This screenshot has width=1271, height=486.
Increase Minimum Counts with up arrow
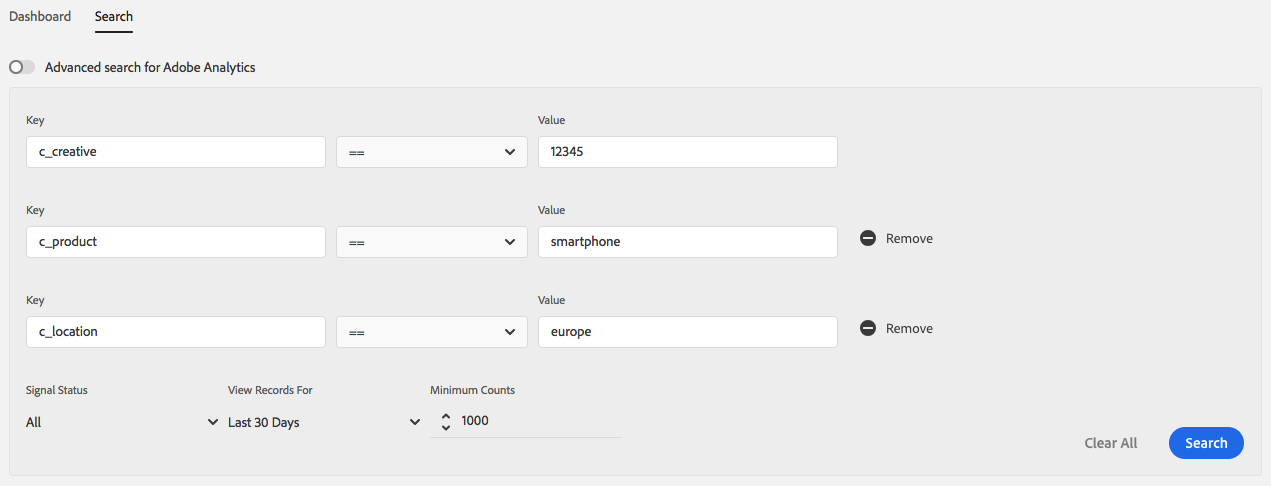click(446, 416)
